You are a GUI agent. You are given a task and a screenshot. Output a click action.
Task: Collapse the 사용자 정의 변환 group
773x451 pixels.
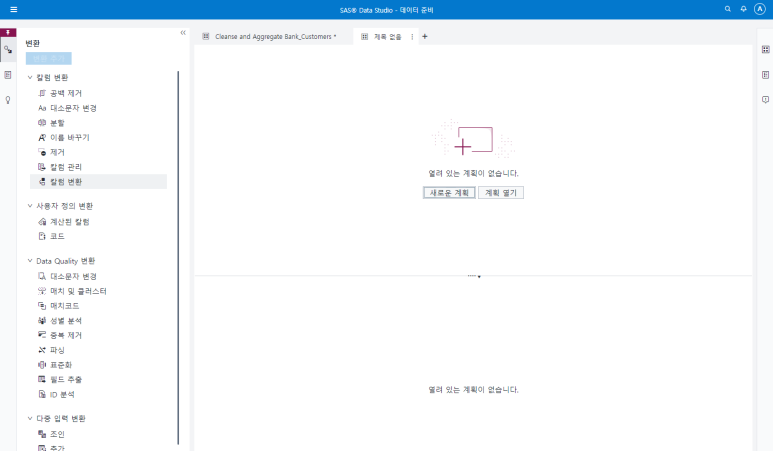pos(30,206)
